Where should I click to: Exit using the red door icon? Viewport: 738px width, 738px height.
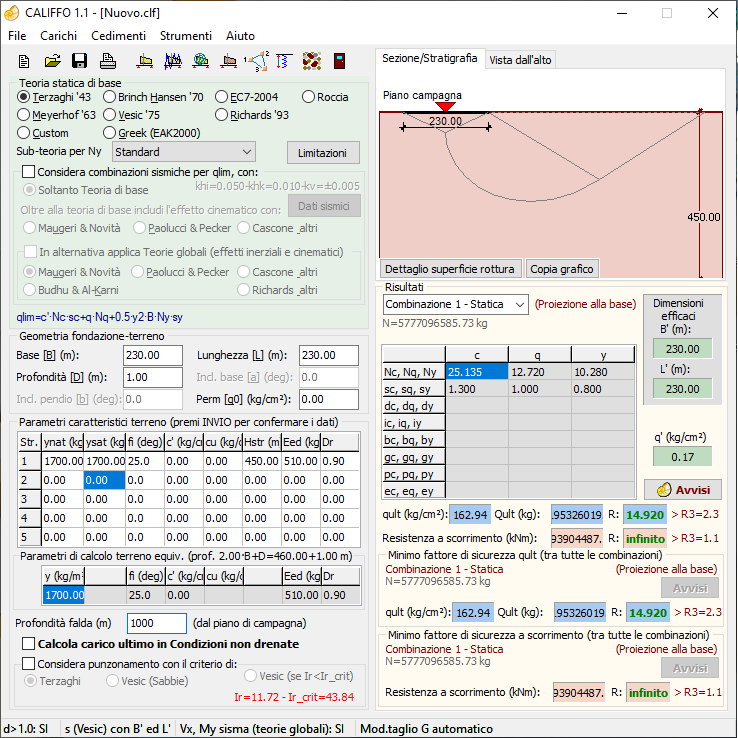[x=339, y=61]
